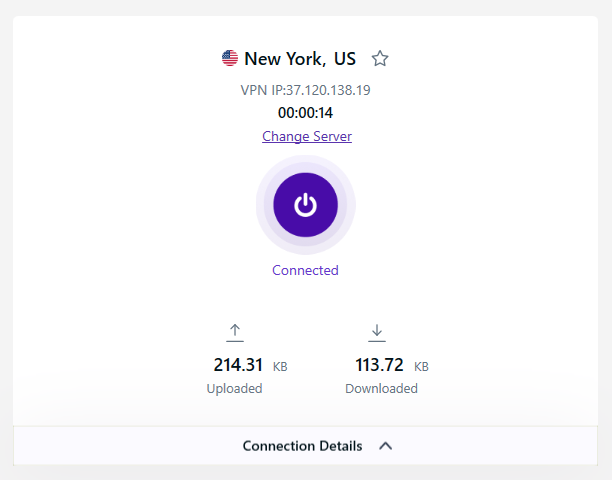
Task: Disconnect VPN using the power button
Action: [305, 205]
